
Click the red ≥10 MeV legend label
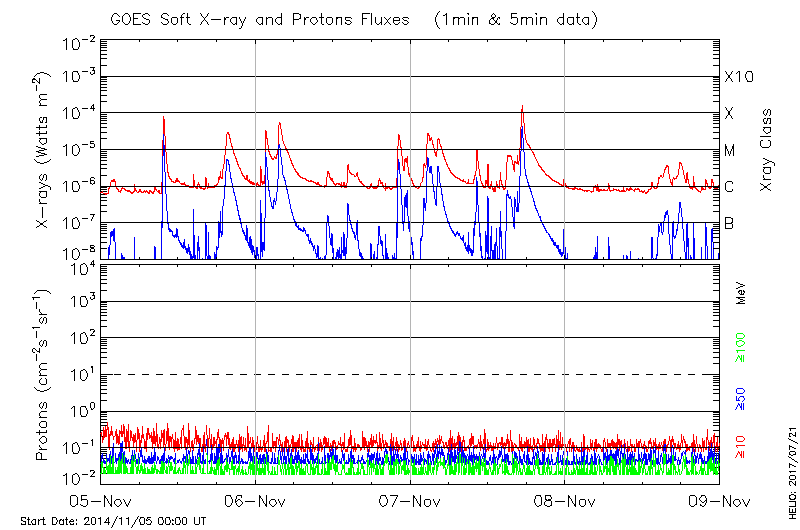[741, 448]
